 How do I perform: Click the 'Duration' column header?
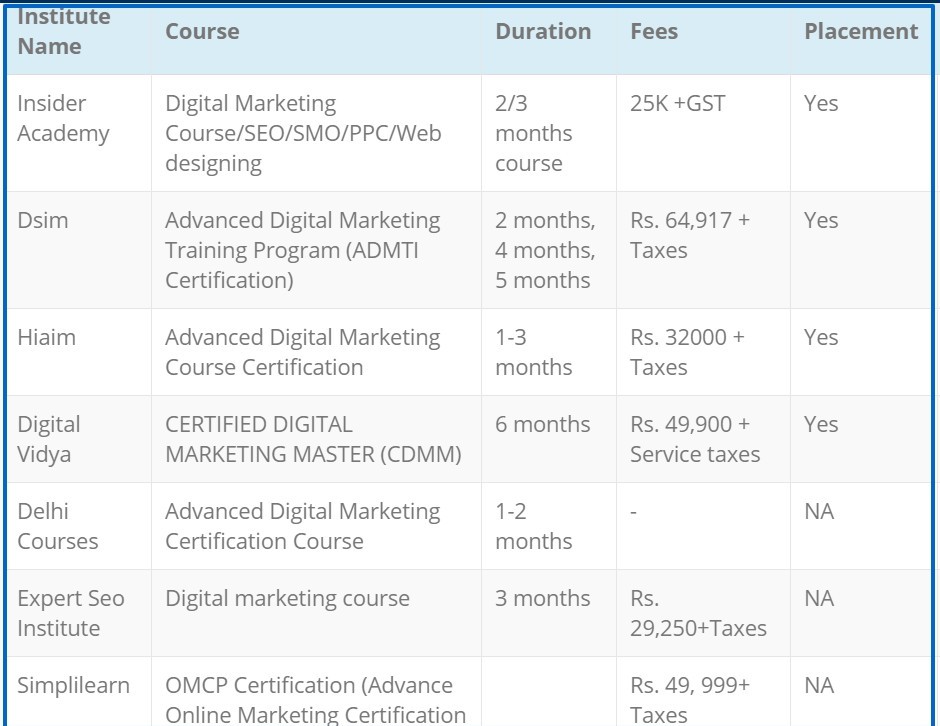coord(549,40)
